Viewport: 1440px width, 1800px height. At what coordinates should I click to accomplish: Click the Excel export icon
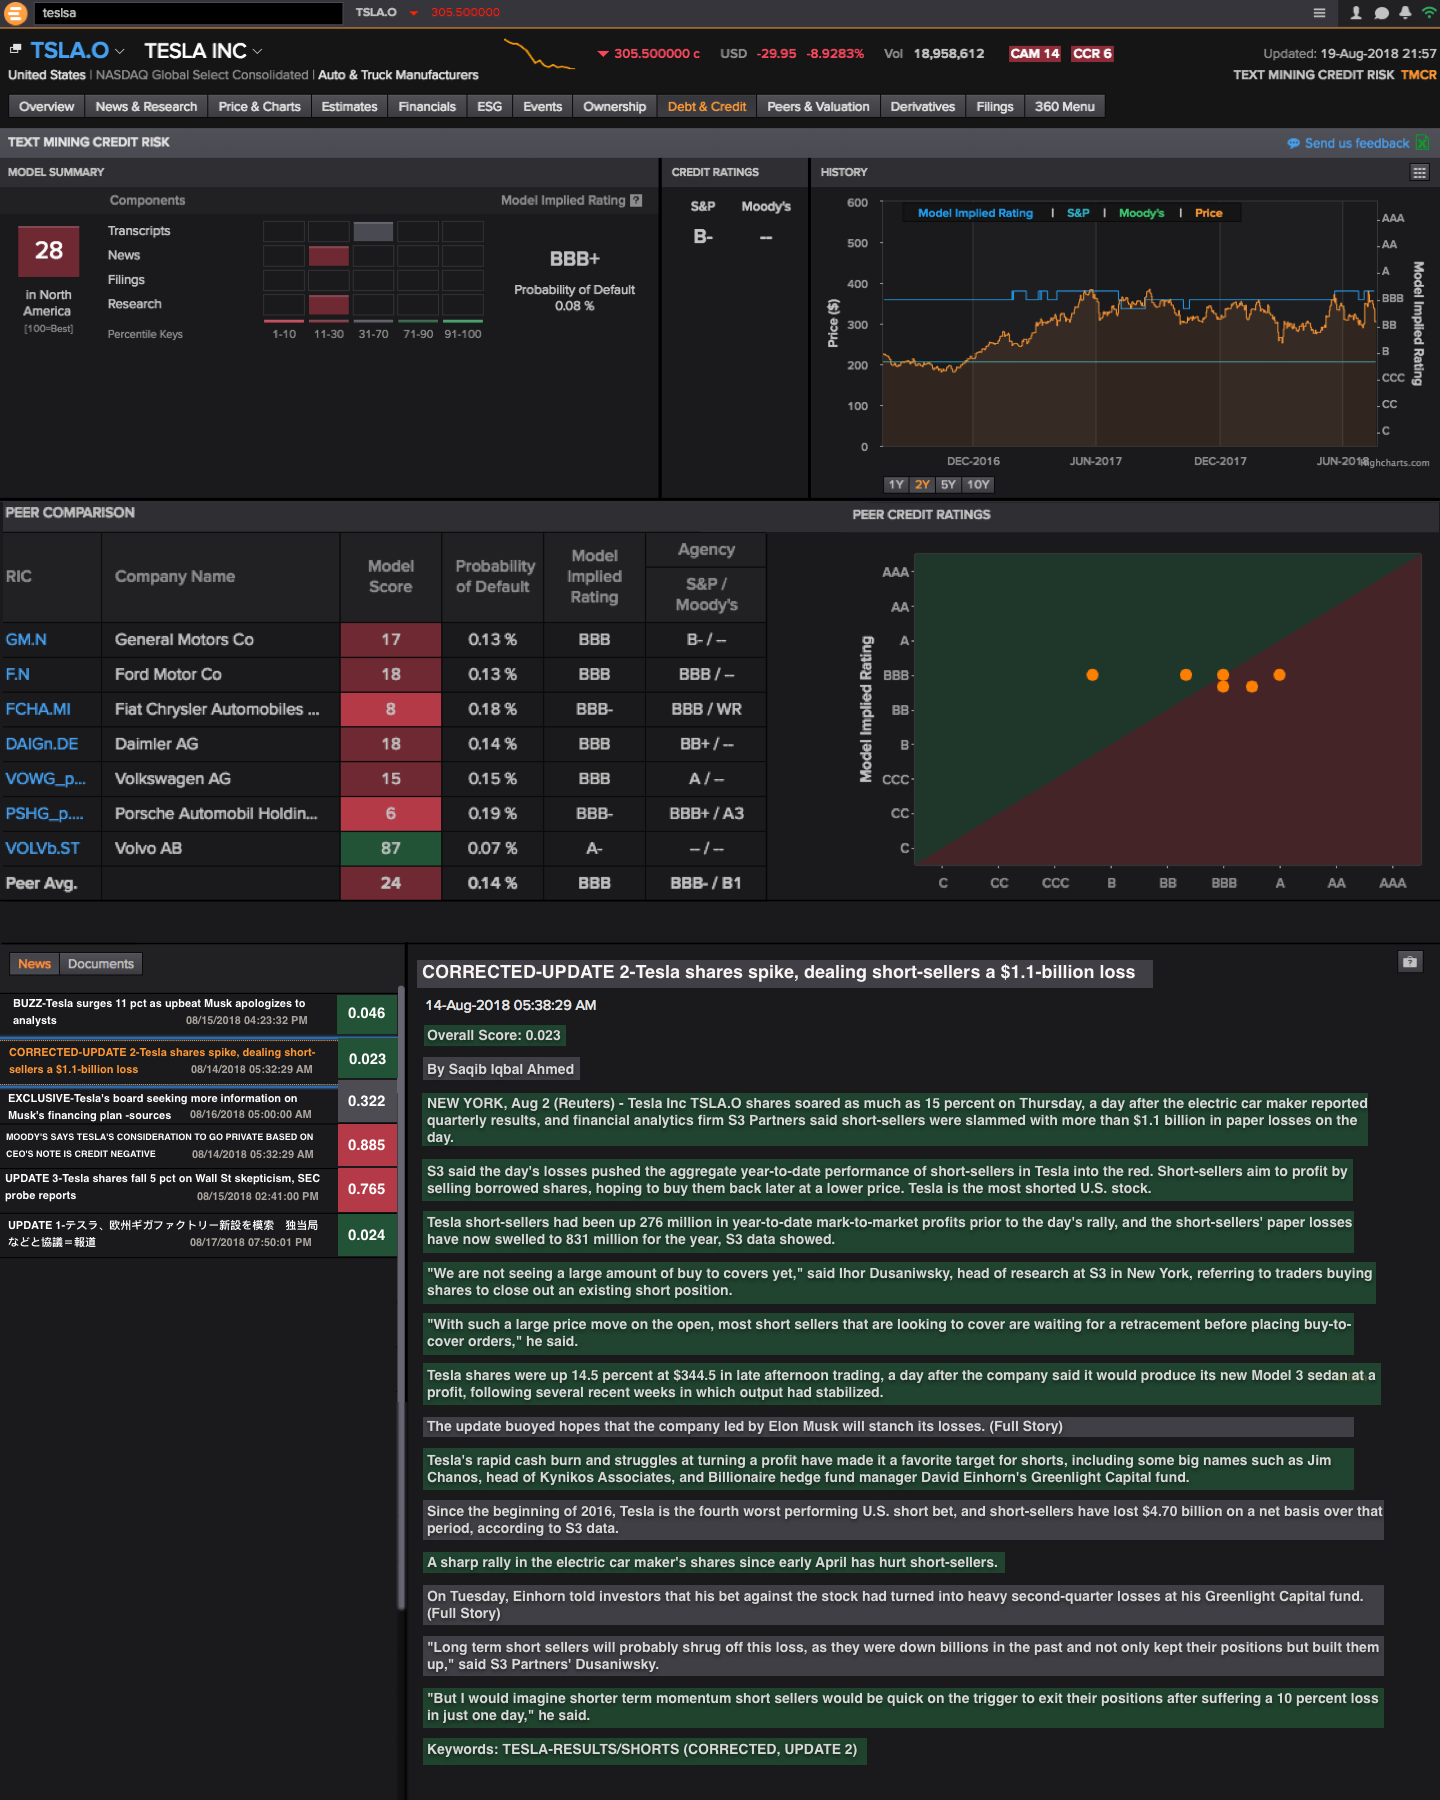[1422, 143]
